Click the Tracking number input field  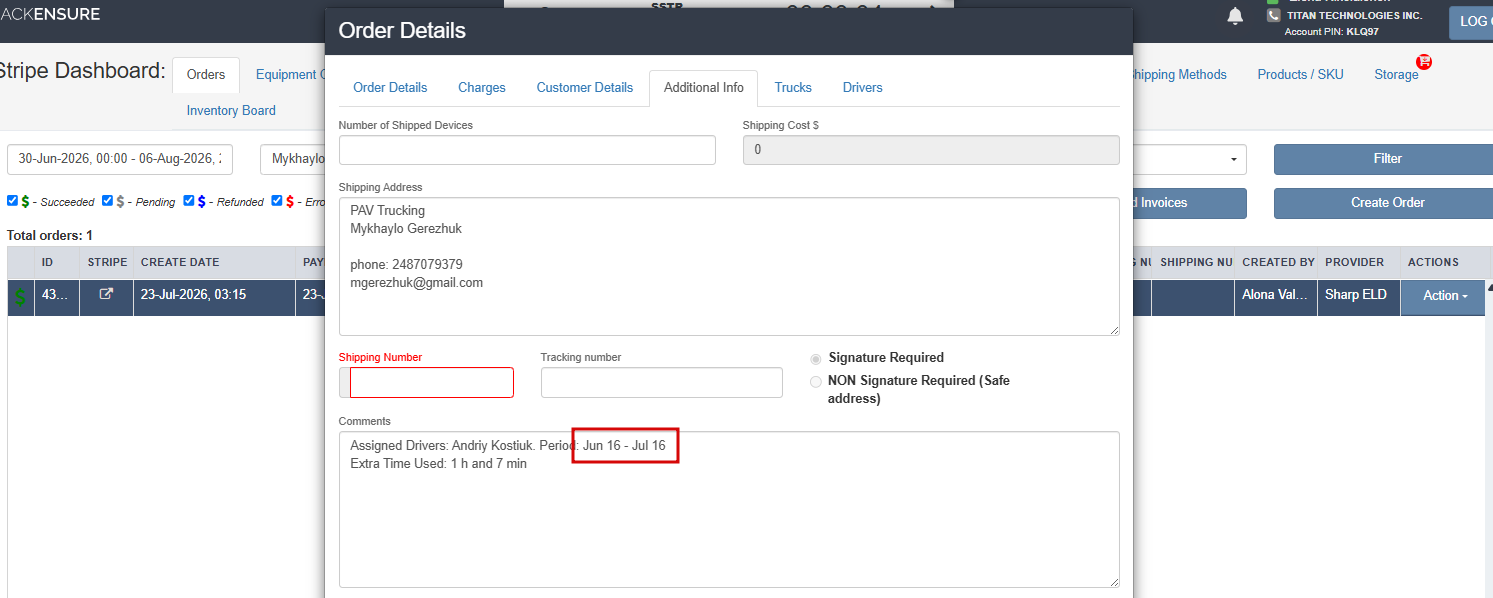pyautogui.click(x=662, y=382)
